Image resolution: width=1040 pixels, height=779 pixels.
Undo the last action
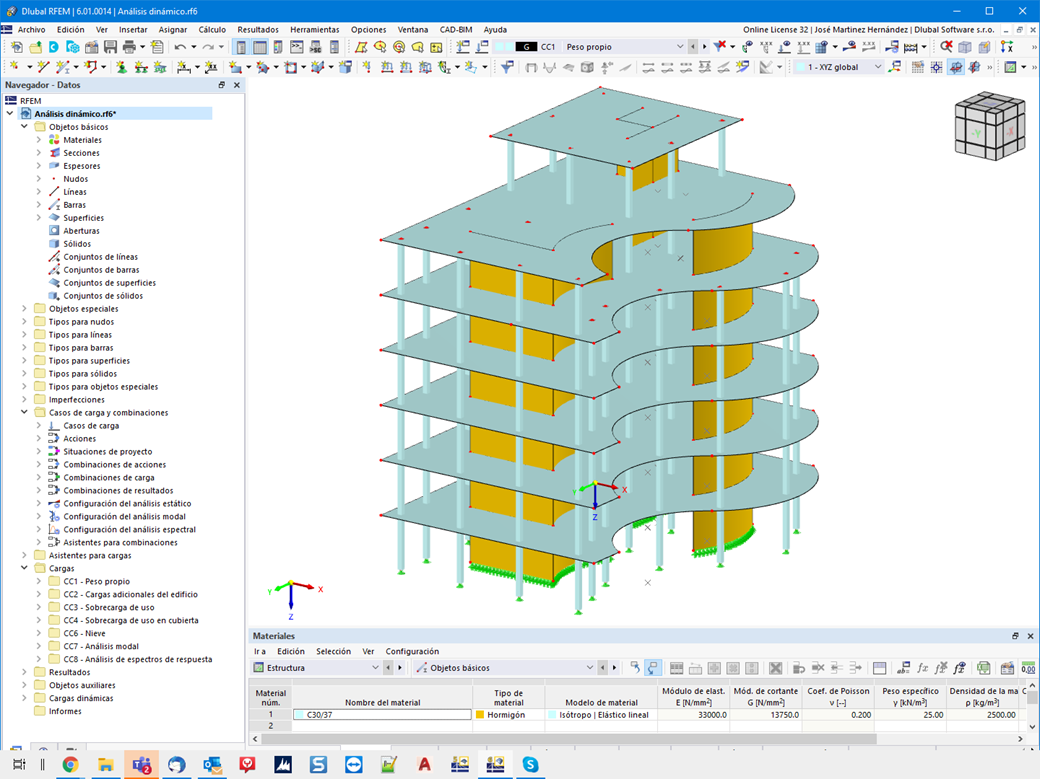coord(180,47)
